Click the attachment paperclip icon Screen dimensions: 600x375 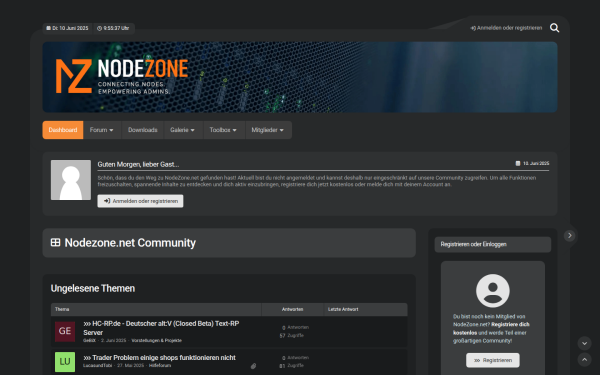coord(253,366)
